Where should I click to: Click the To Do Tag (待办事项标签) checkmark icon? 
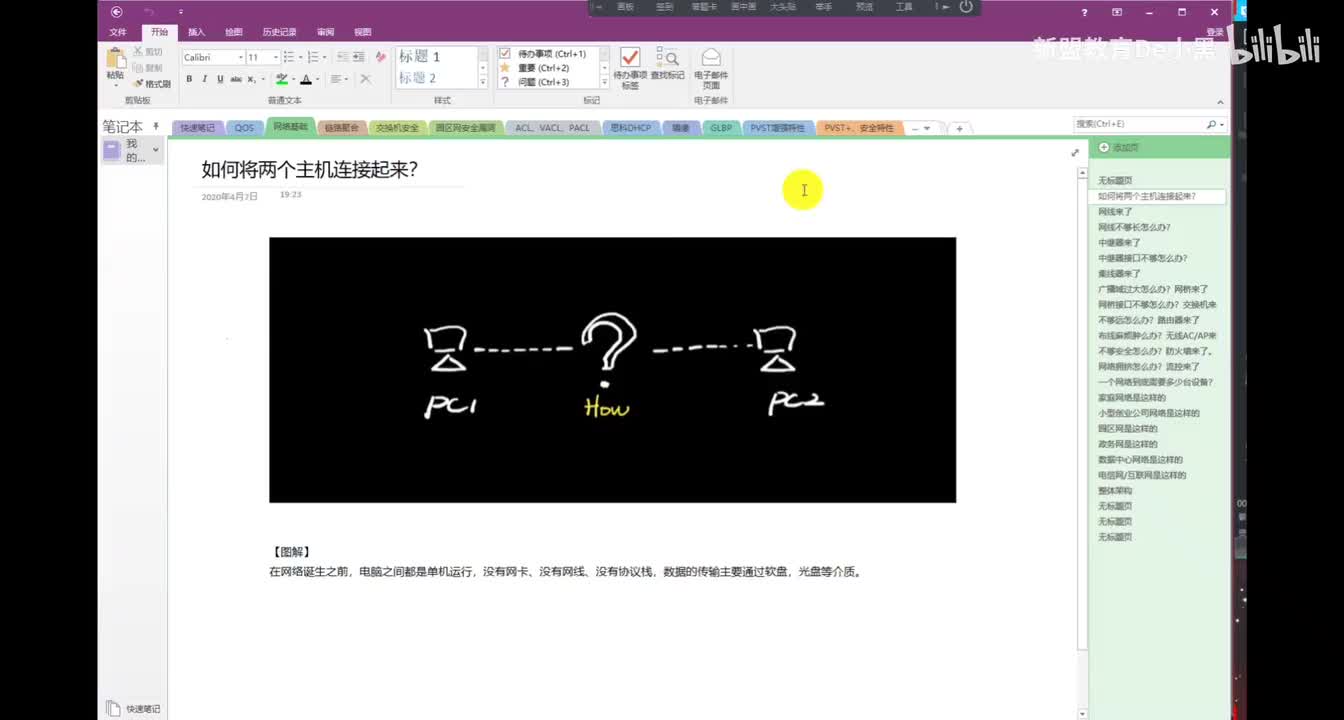click(630, 58)
